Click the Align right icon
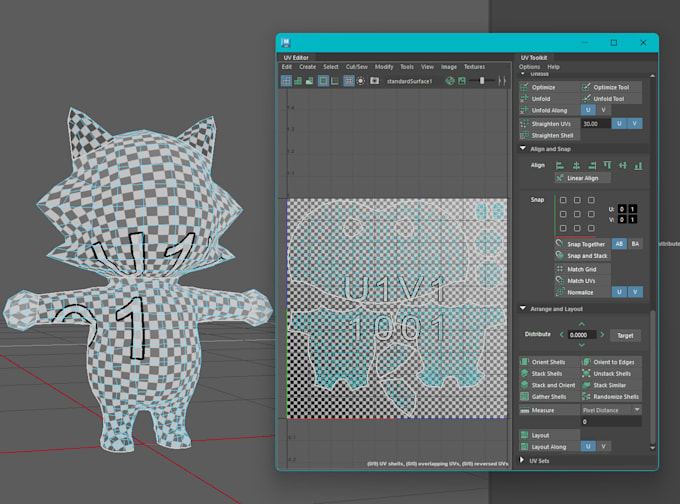The width and height of the screenshot is (680, 504). tap(592, 165)
